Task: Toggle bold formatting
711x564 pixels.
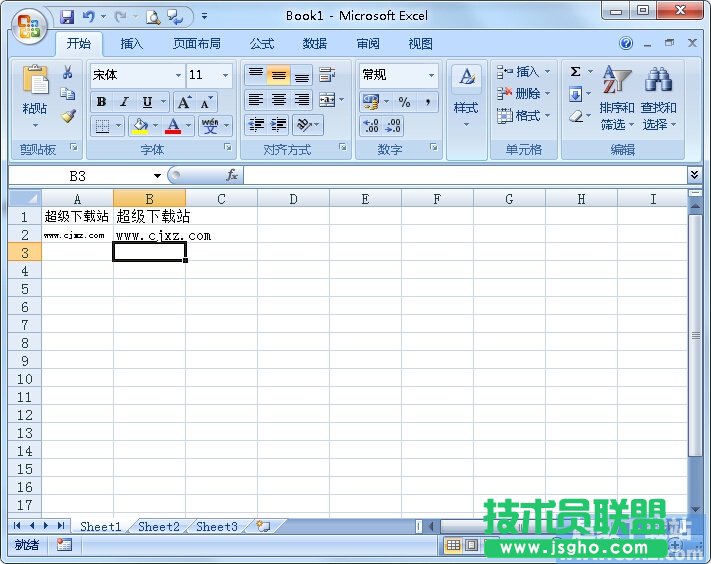Action: coord(101,102)
